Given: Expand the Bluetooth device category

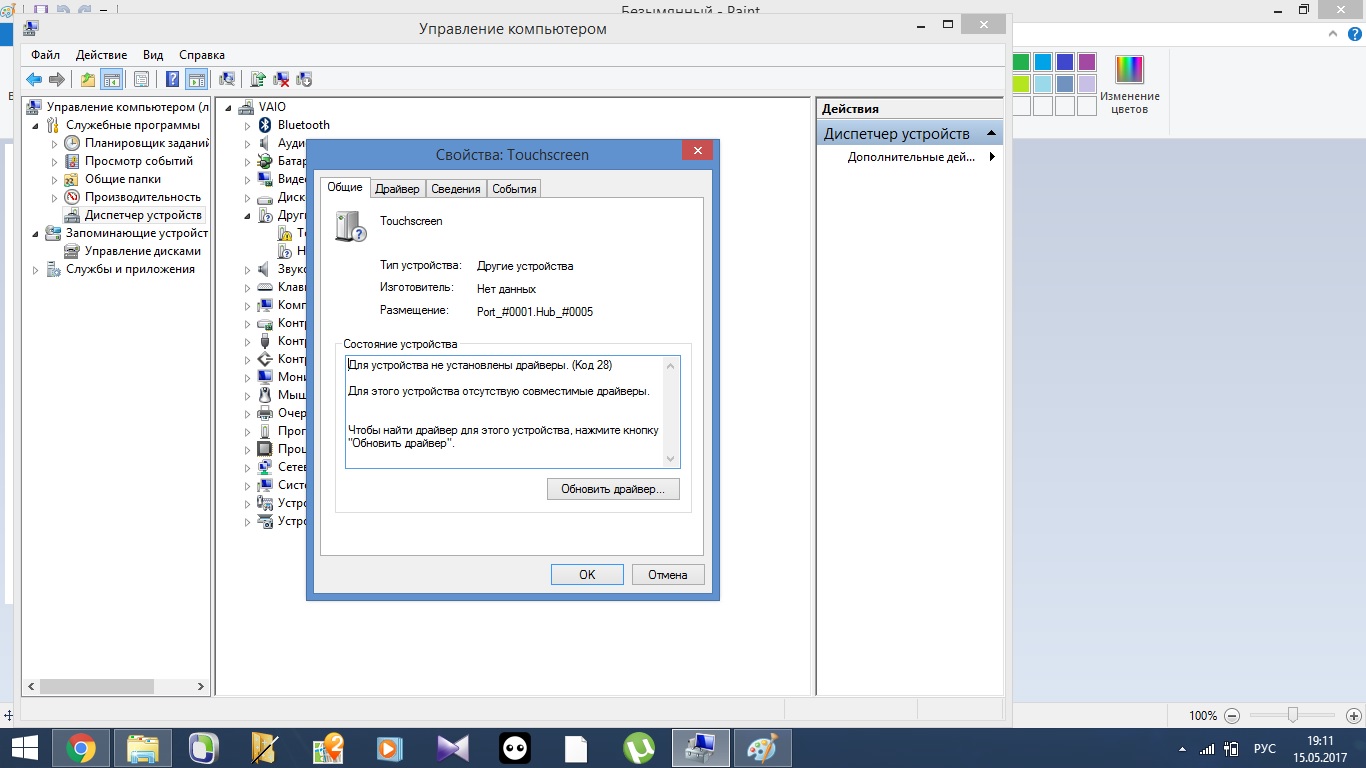Looking at the screenshot, I should pos(248,126).
